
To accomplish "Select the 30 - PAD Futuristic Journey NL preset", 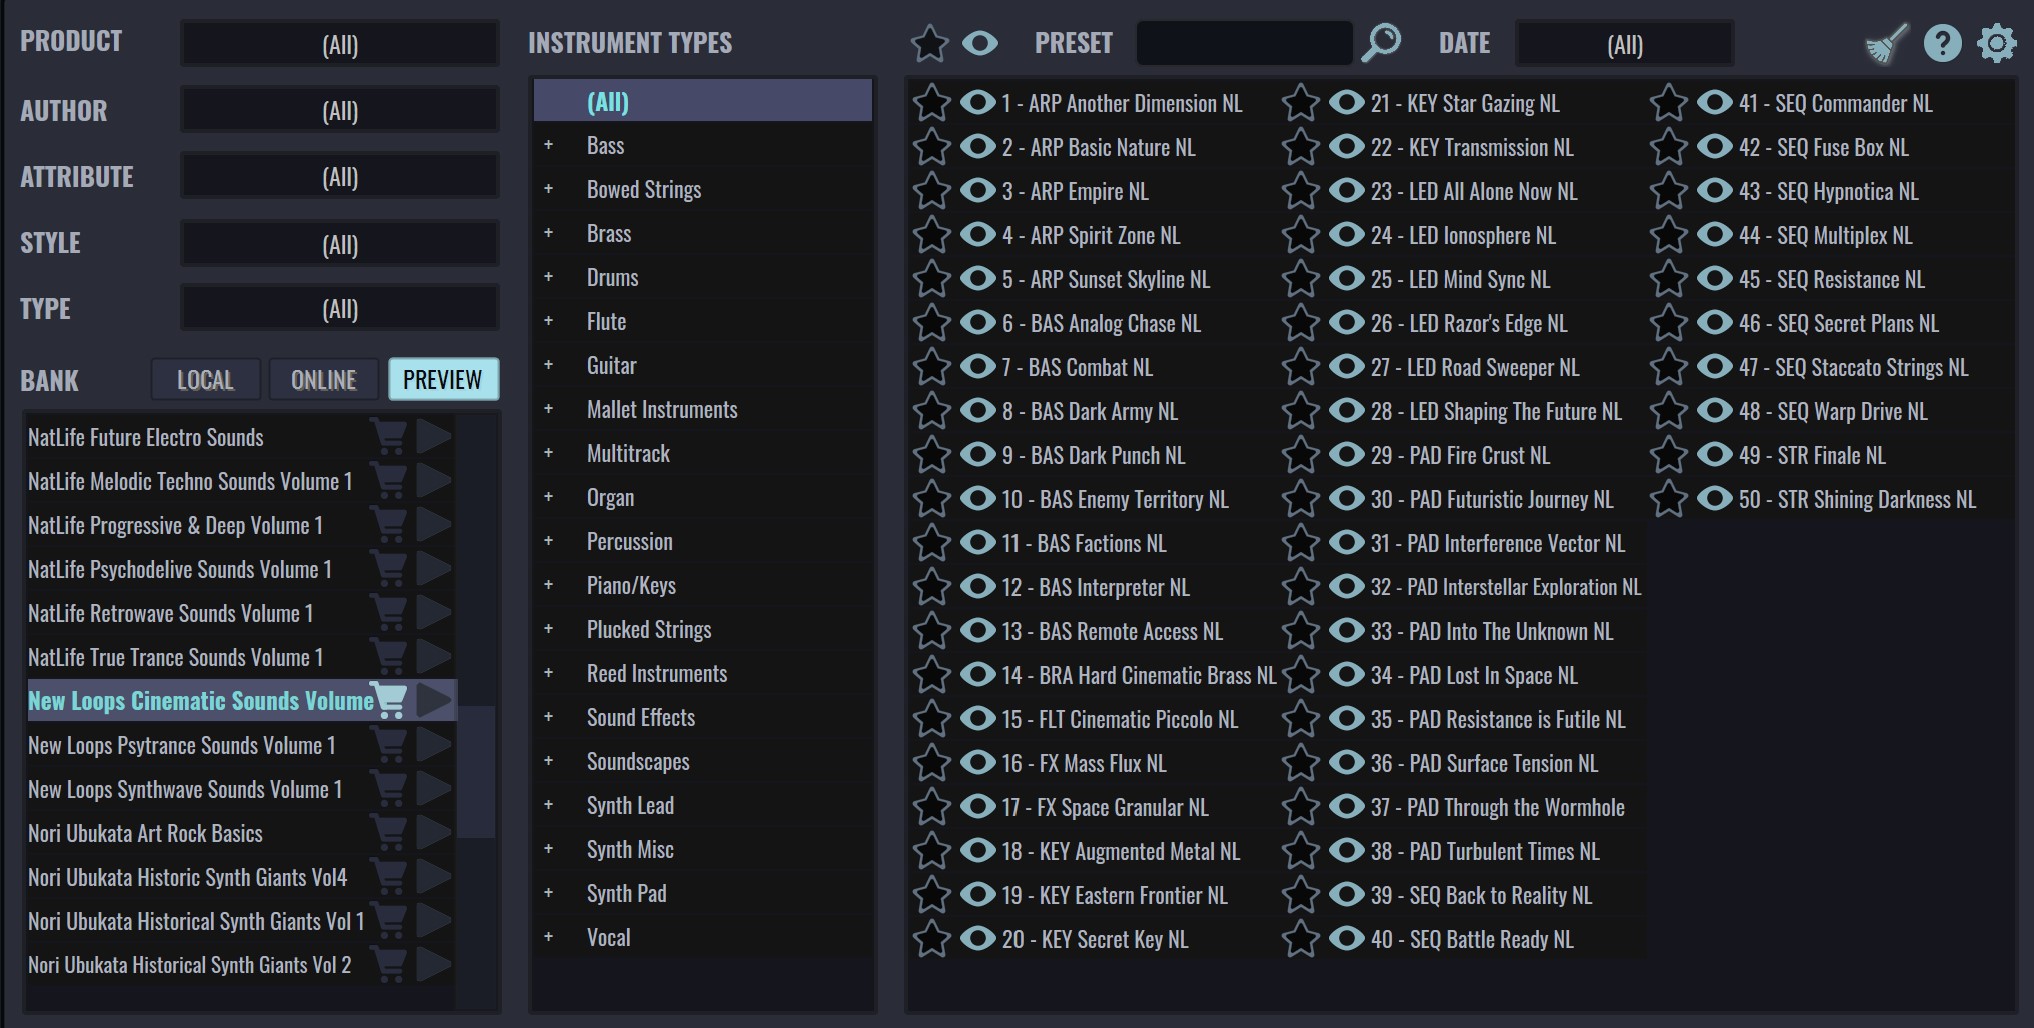I will click(1491, 499).
